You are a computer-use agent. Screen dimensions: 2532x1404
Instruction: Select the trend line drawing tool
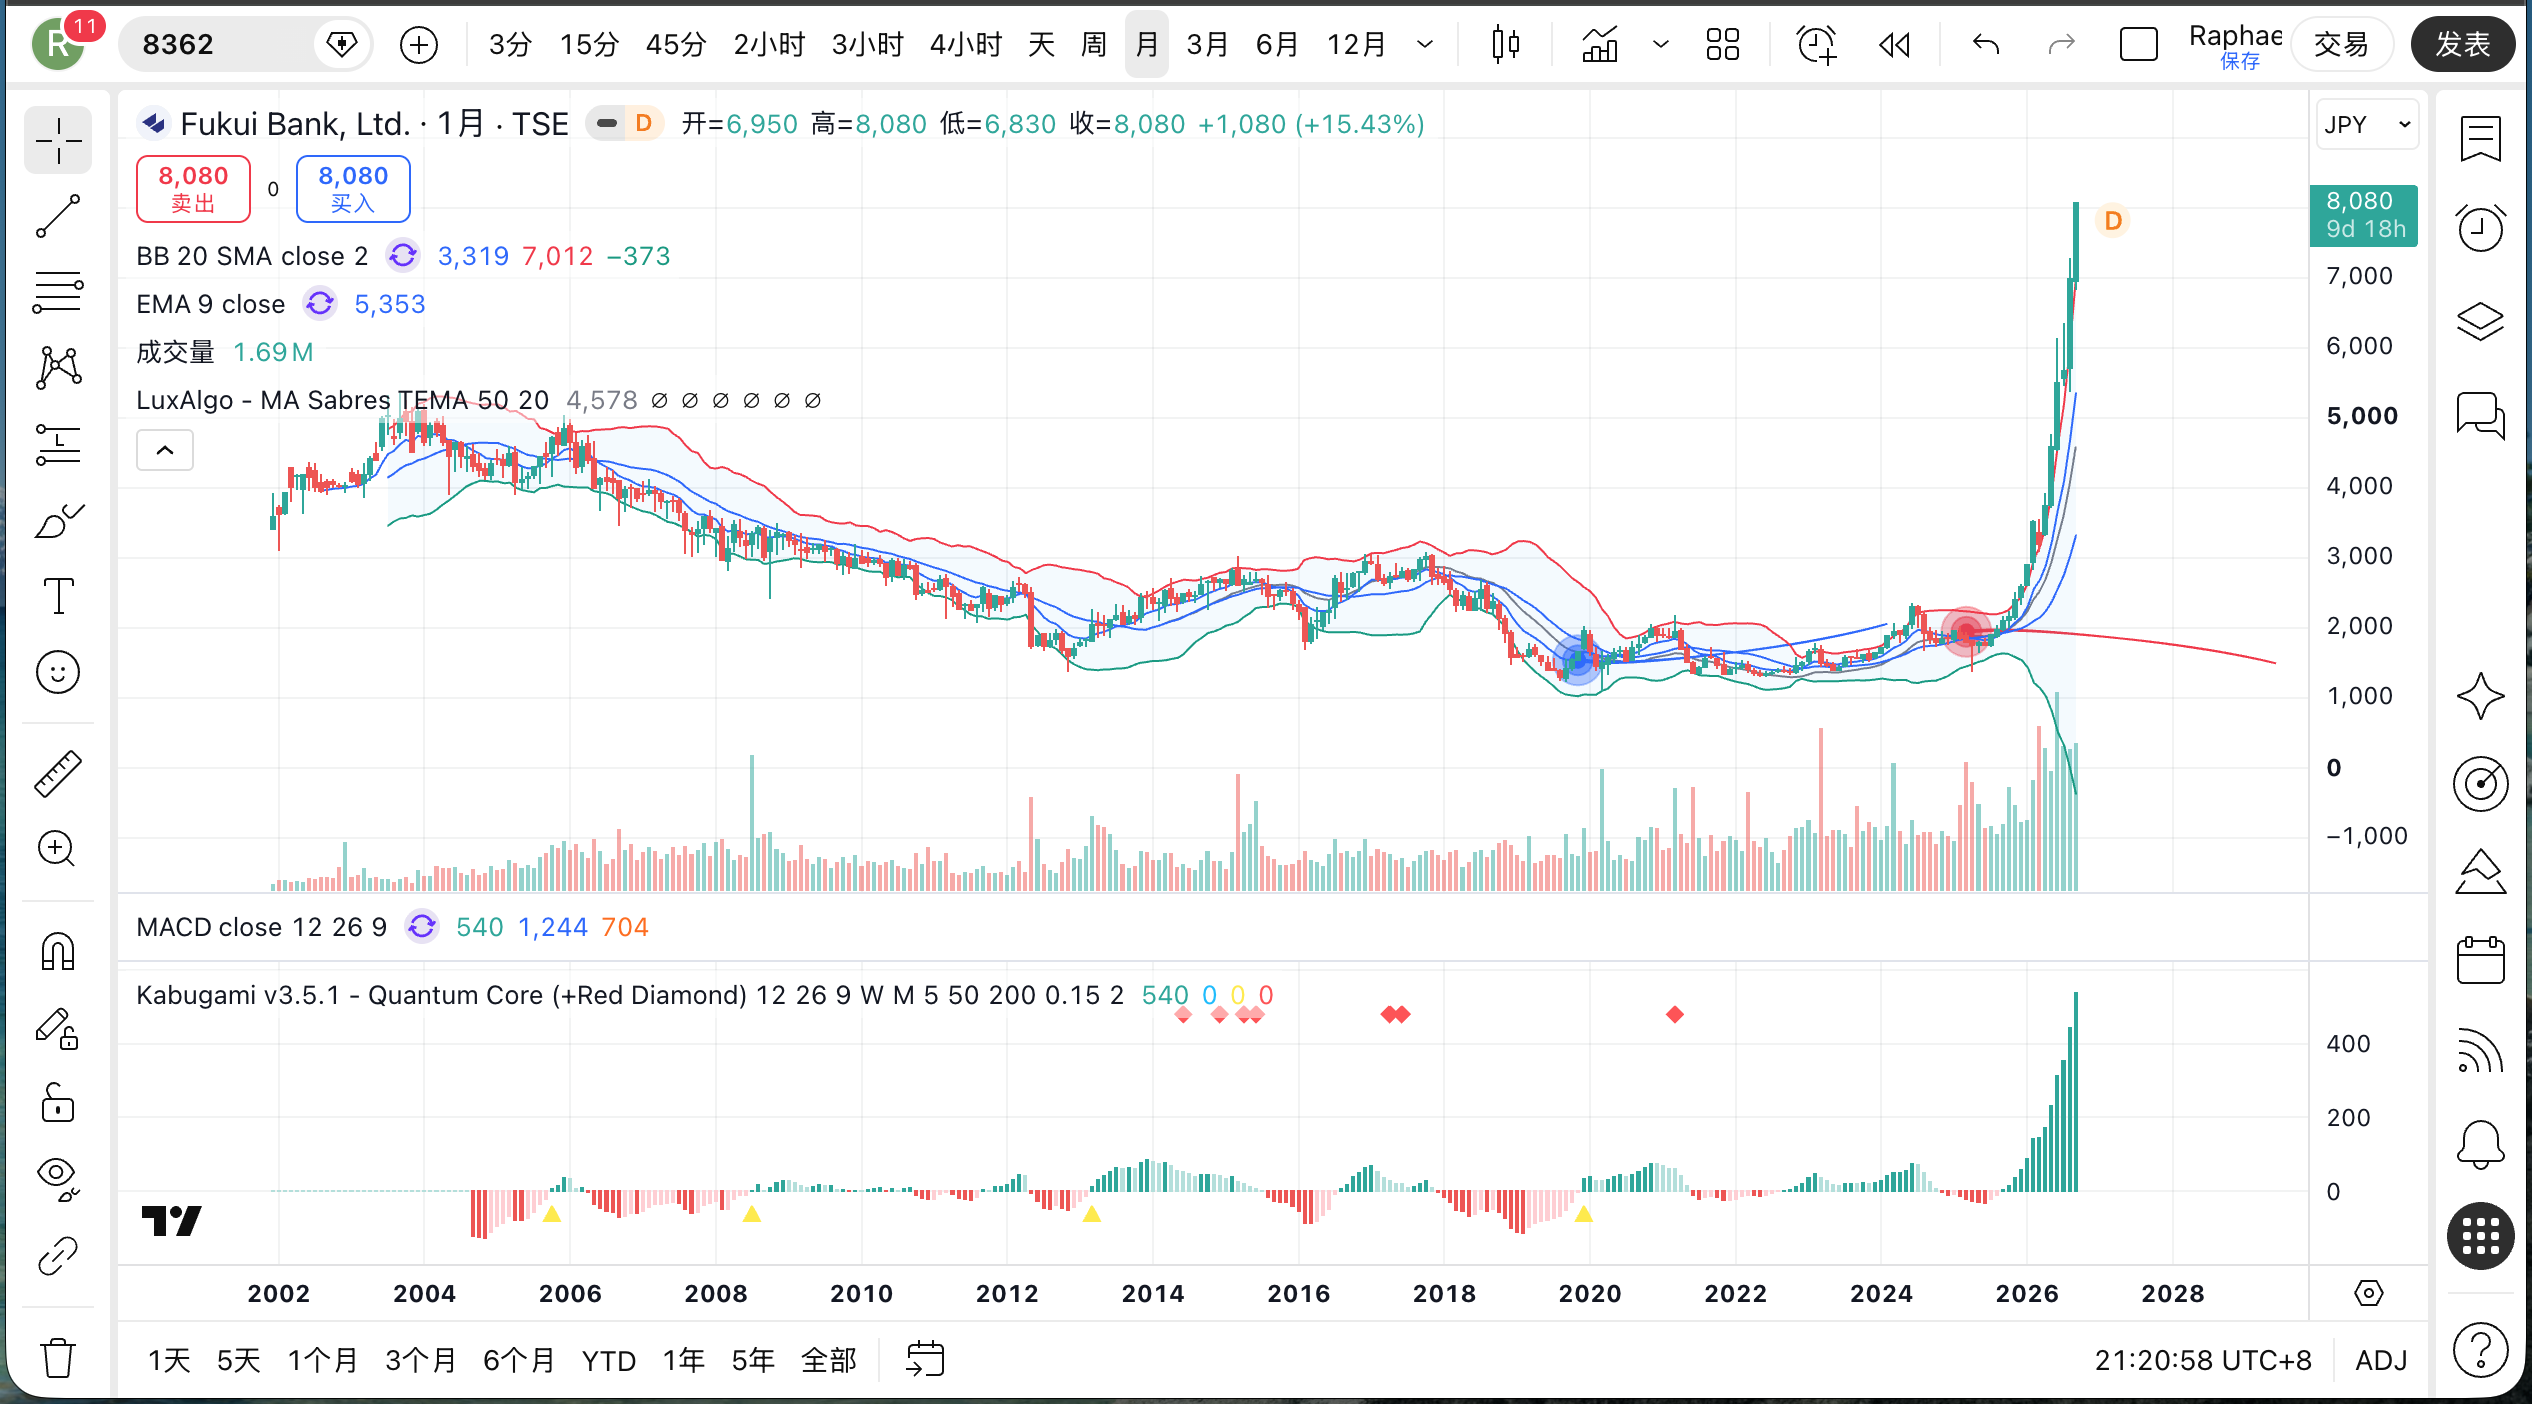pyautogui.click(x=58, y=216)
